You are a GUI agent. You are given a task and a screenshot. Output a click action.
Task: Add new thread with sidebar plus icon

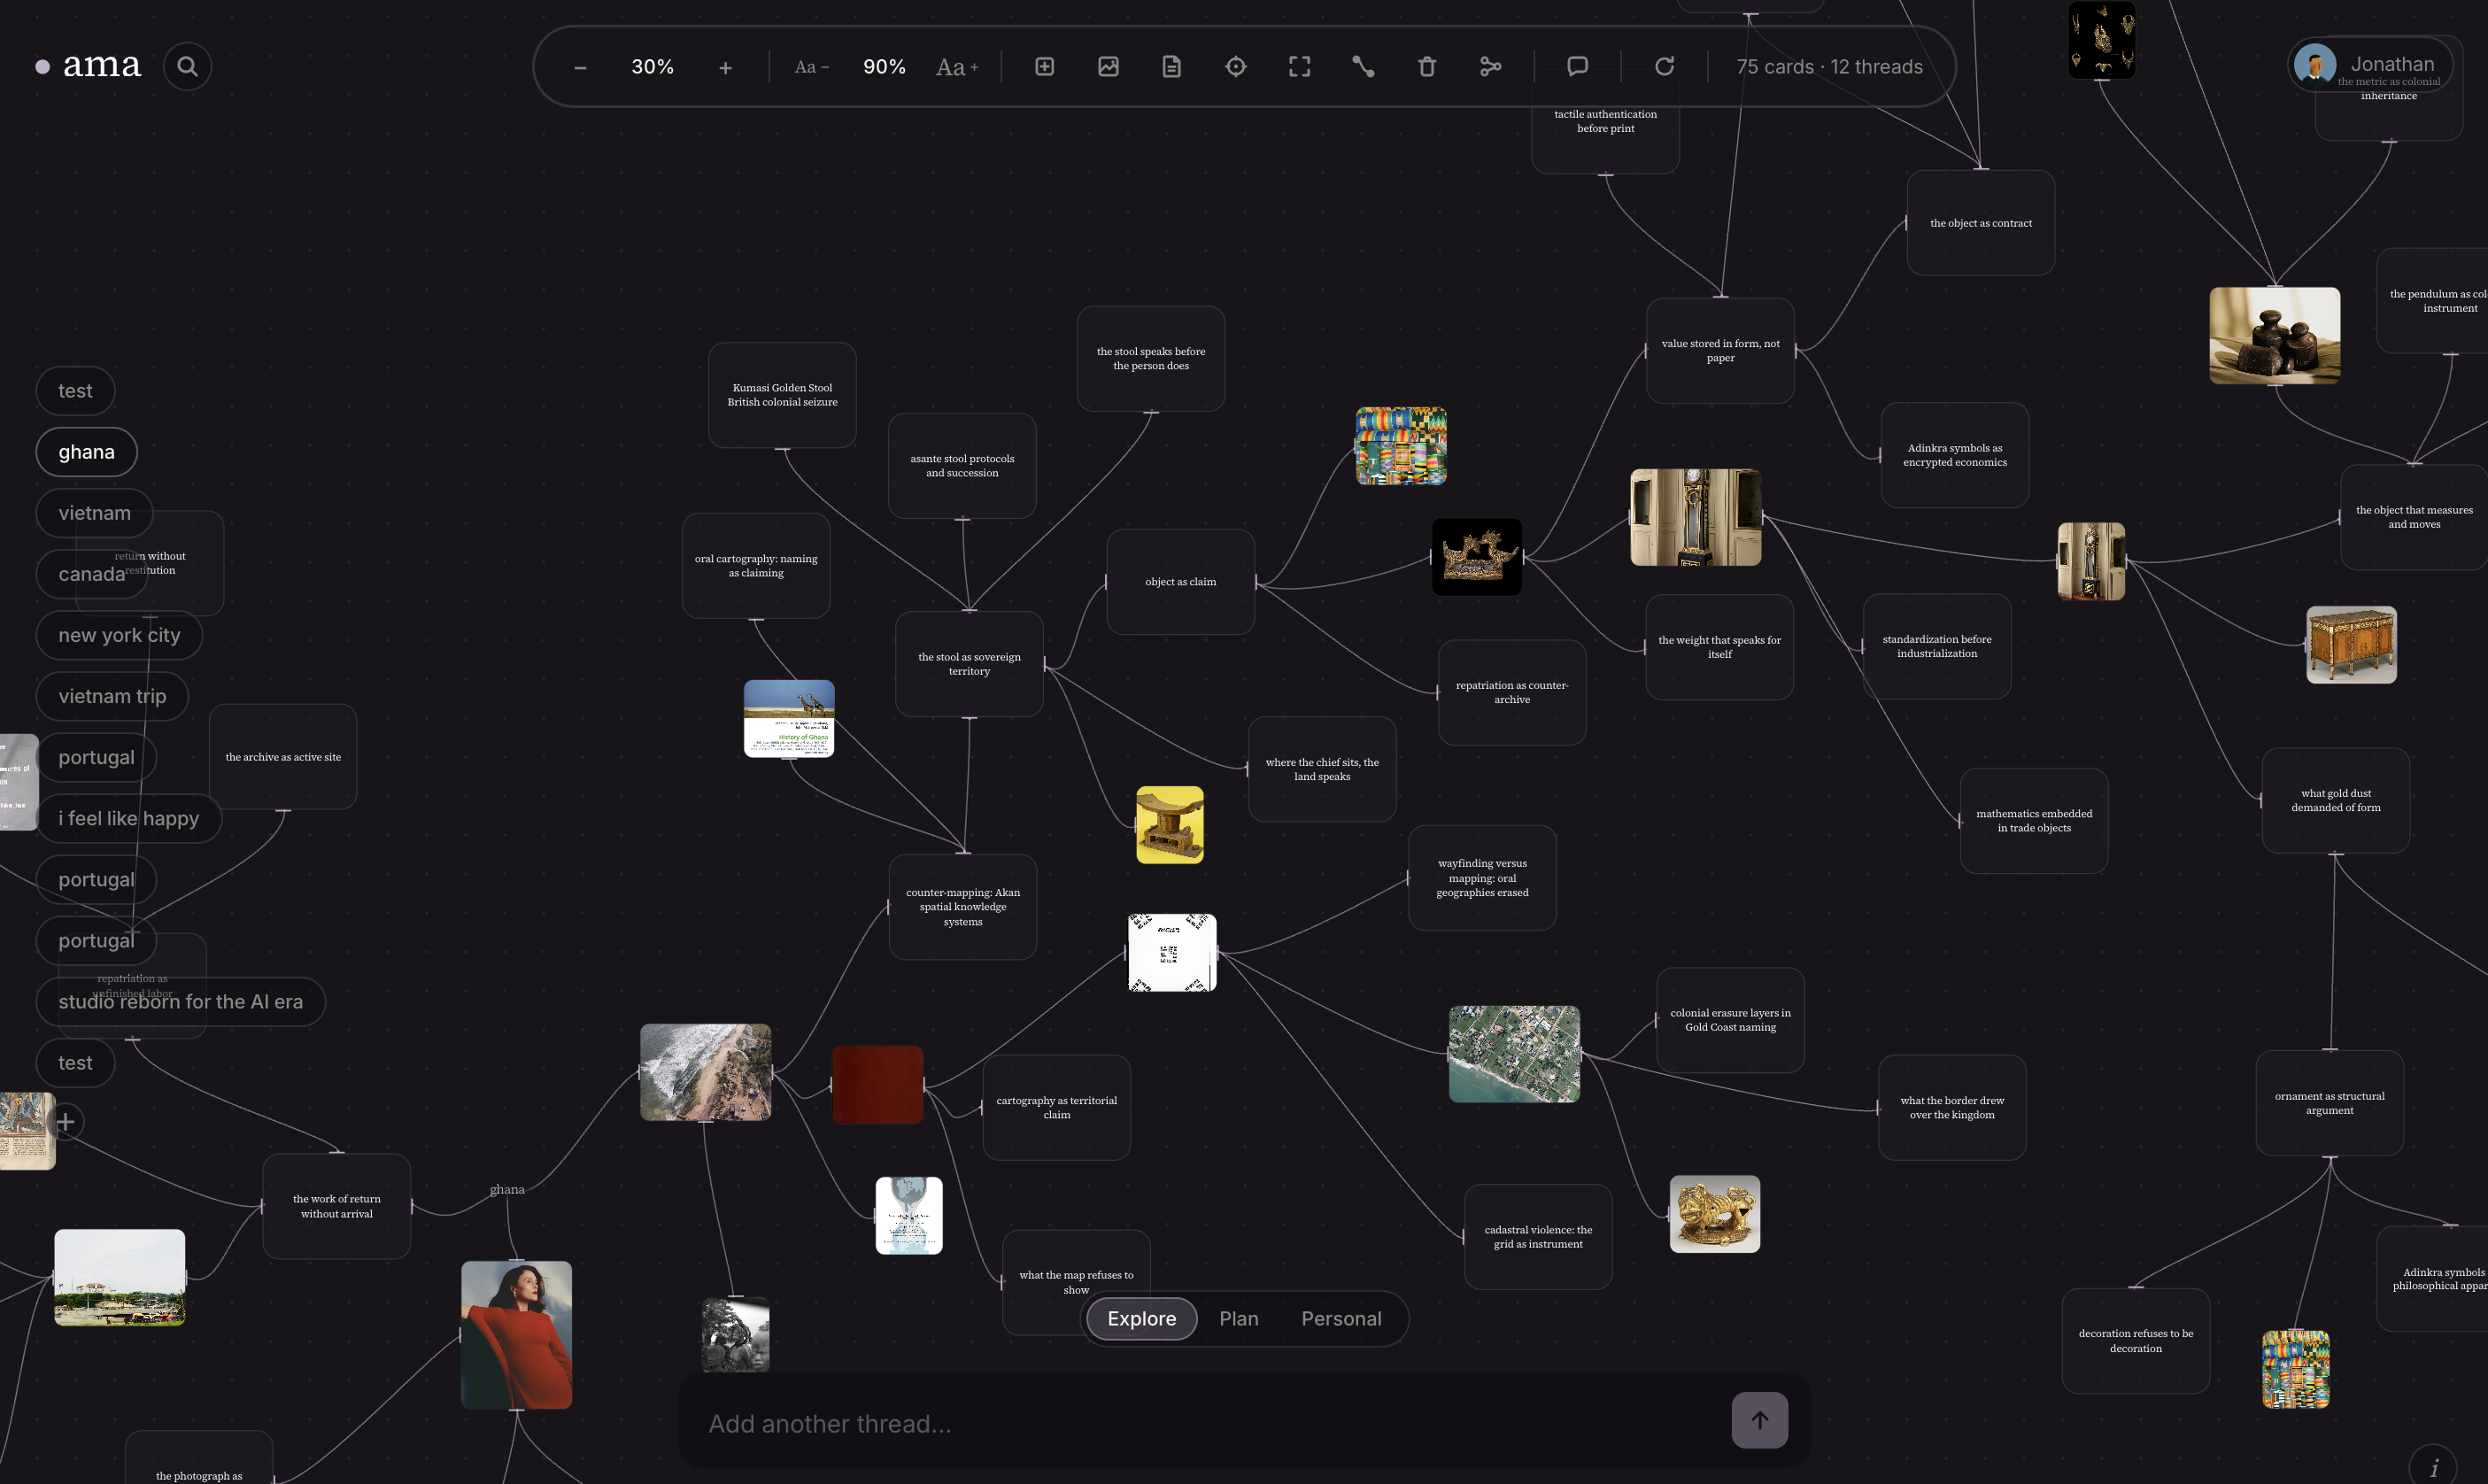pos(66,1122)
